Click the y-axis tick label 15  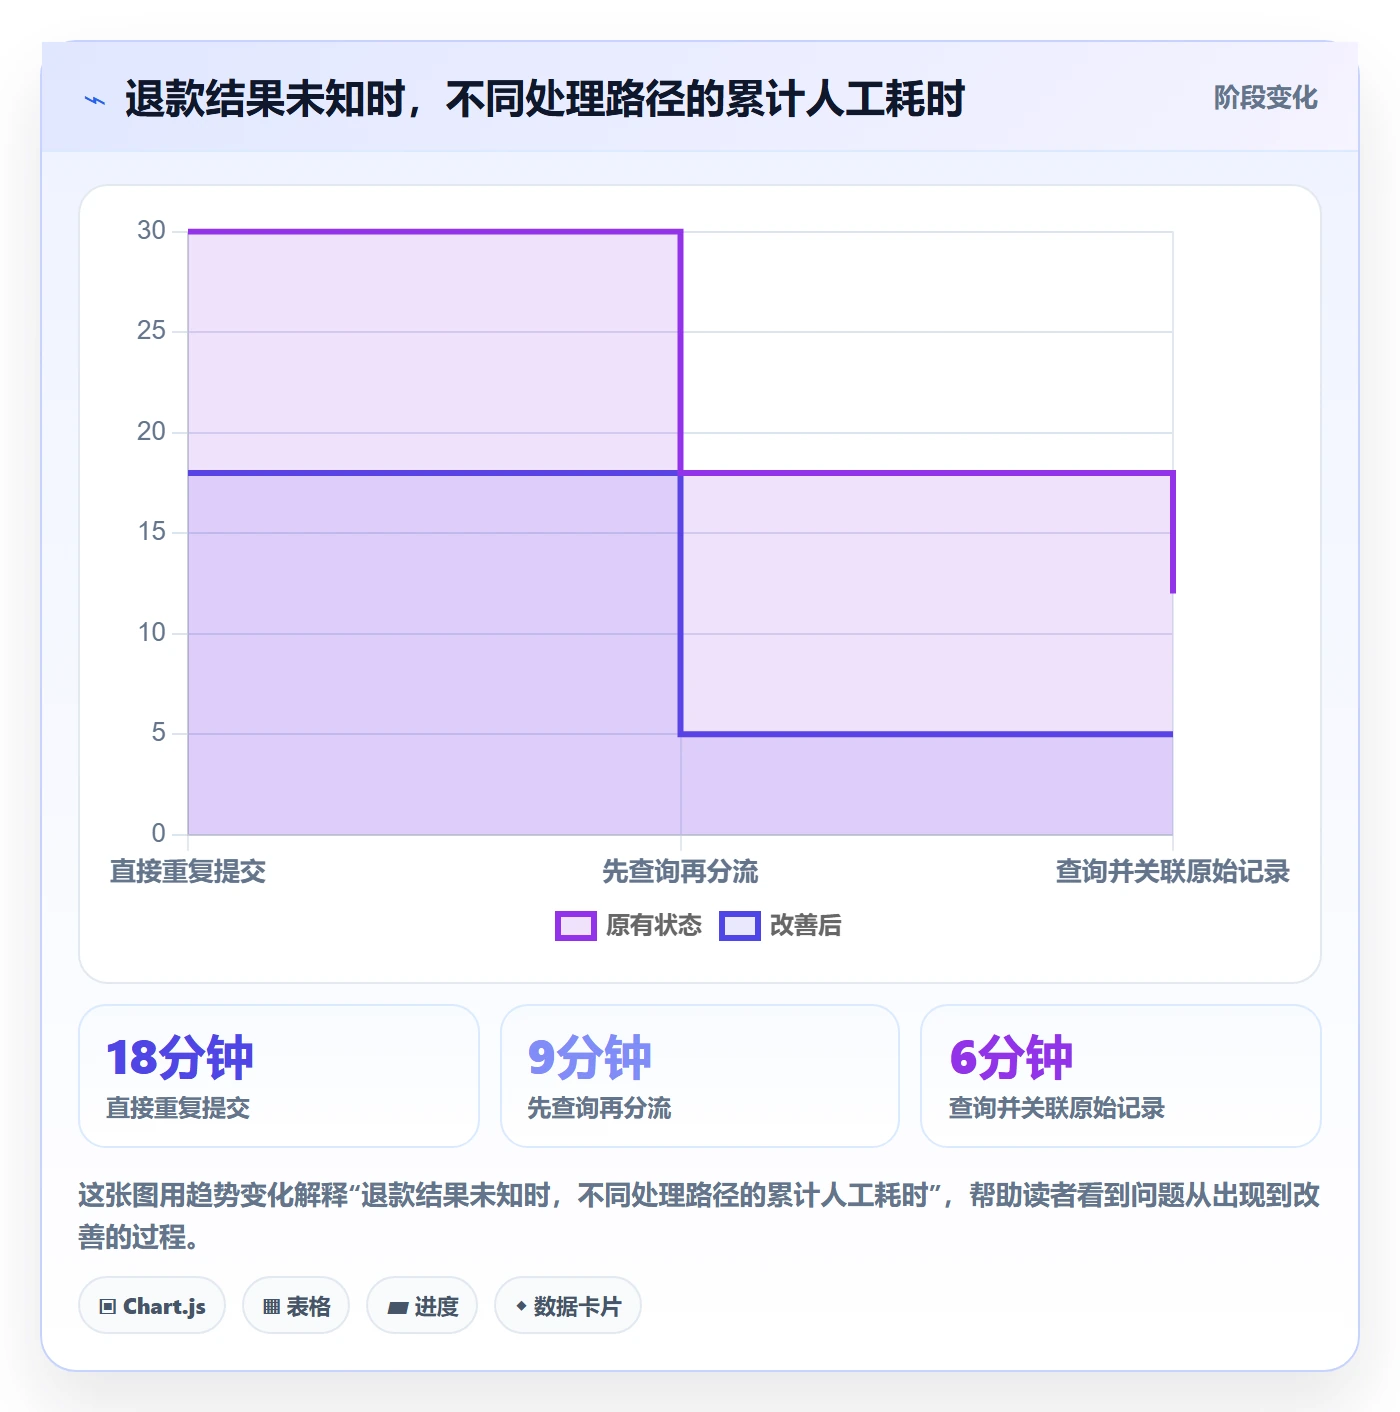(151, 532)
